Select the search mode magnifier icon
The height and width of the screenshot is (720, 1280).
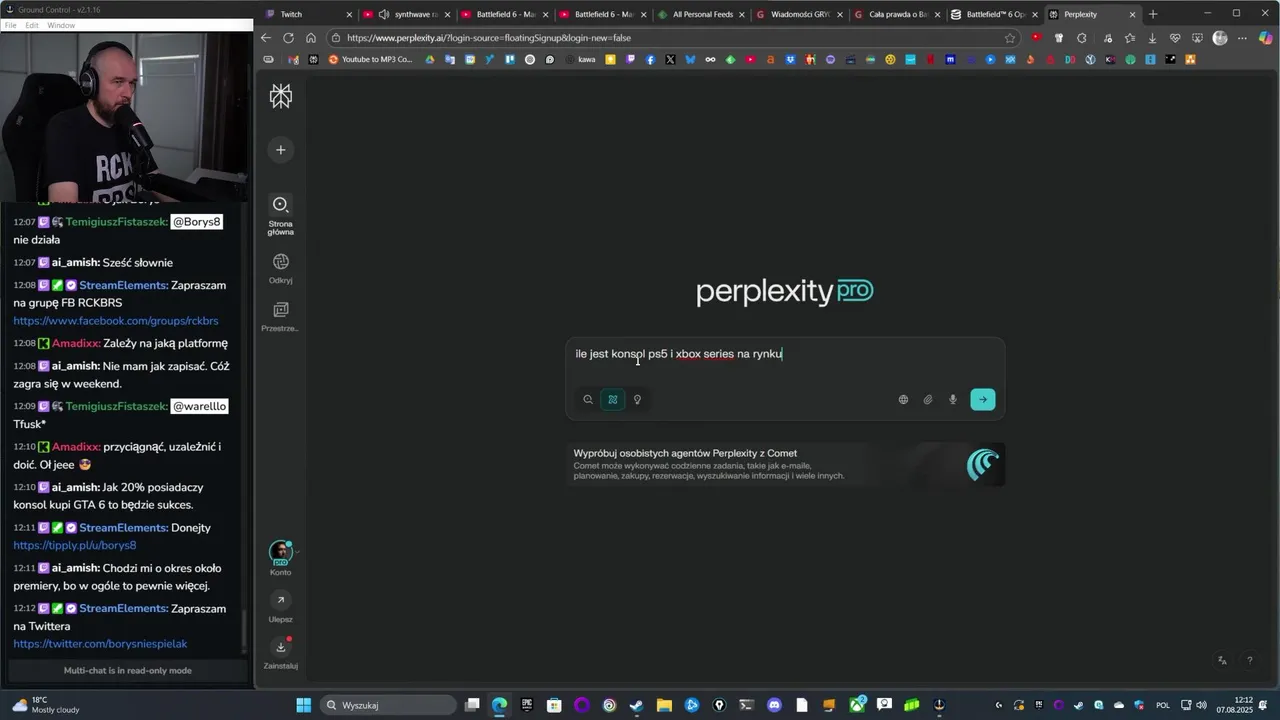[x=588, y=400]
